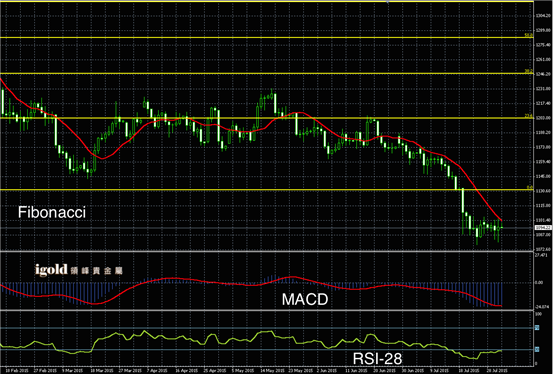Viewport: 553px width, 374px height.
Task: Click the RSI lower threshold level marker
Action: [537, 349]
